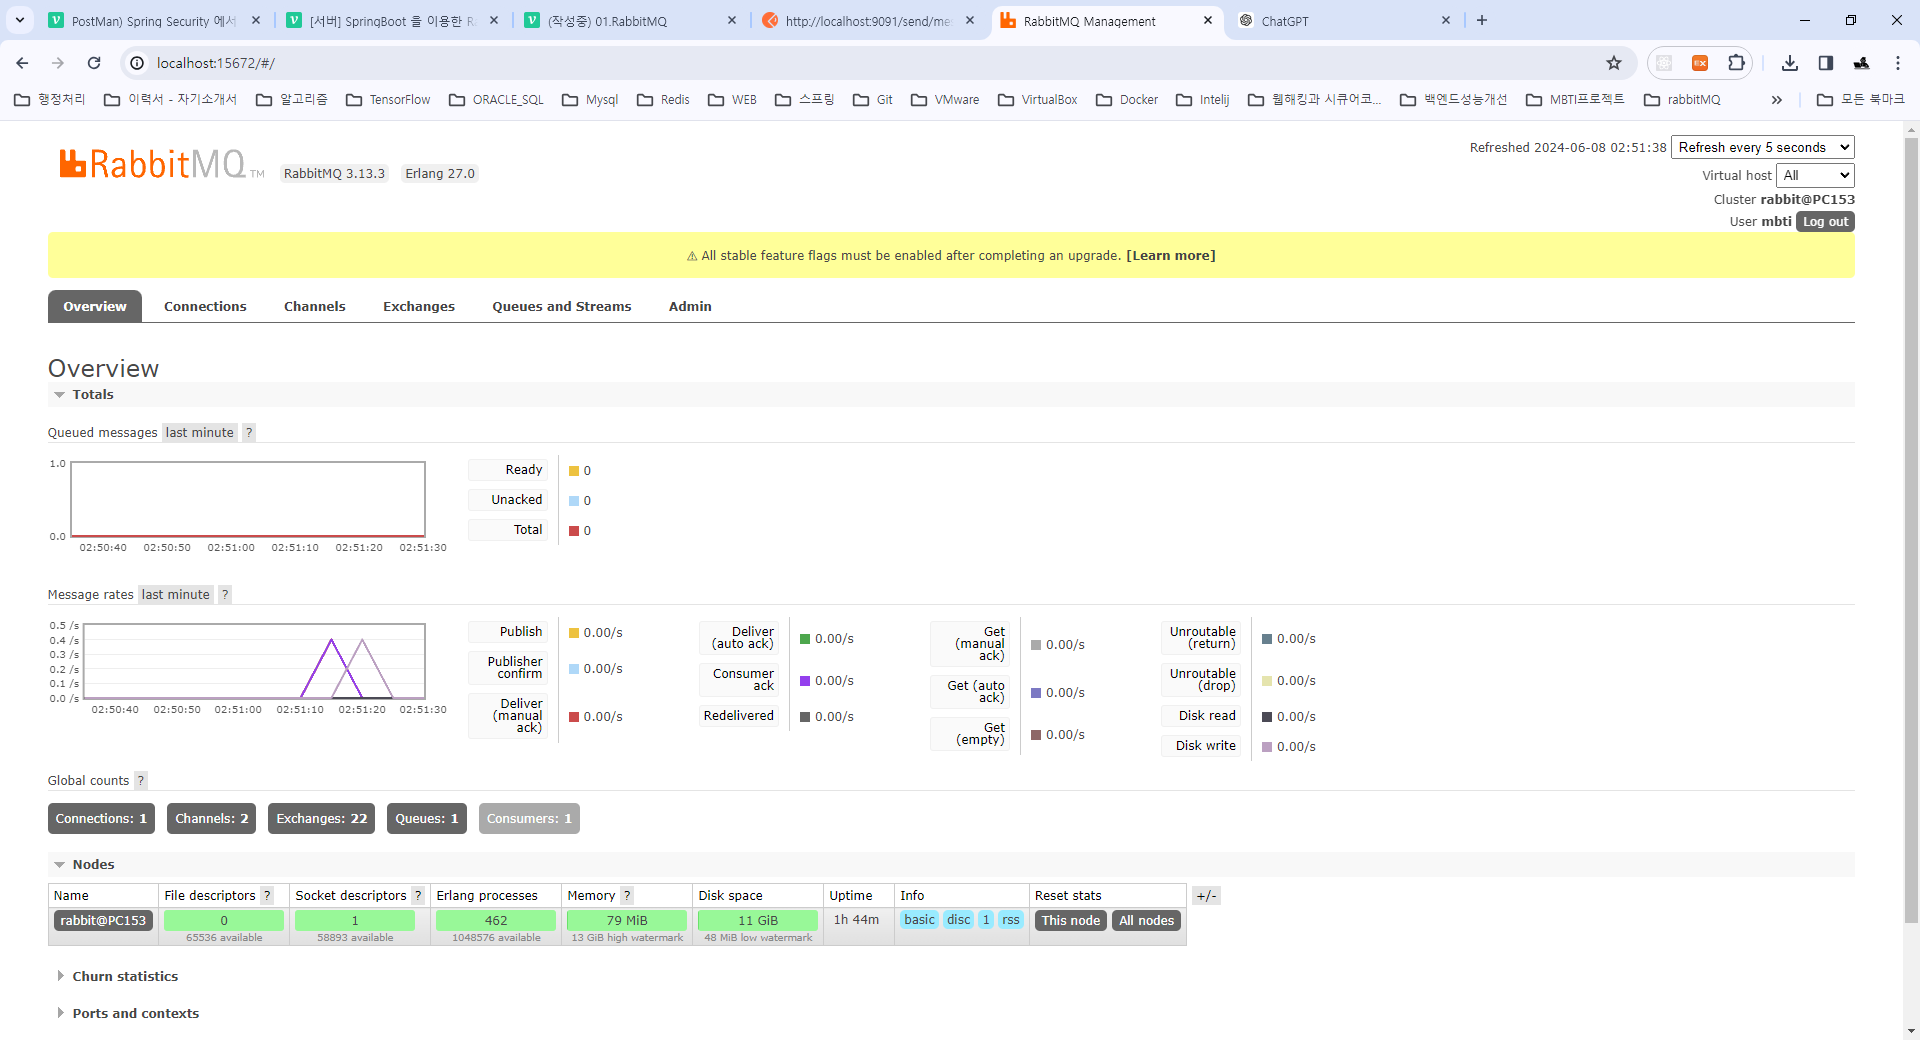Viewport: 1920px width, 1040px height.
Task: Click help icon for Memory column
Action: [627, 895]
